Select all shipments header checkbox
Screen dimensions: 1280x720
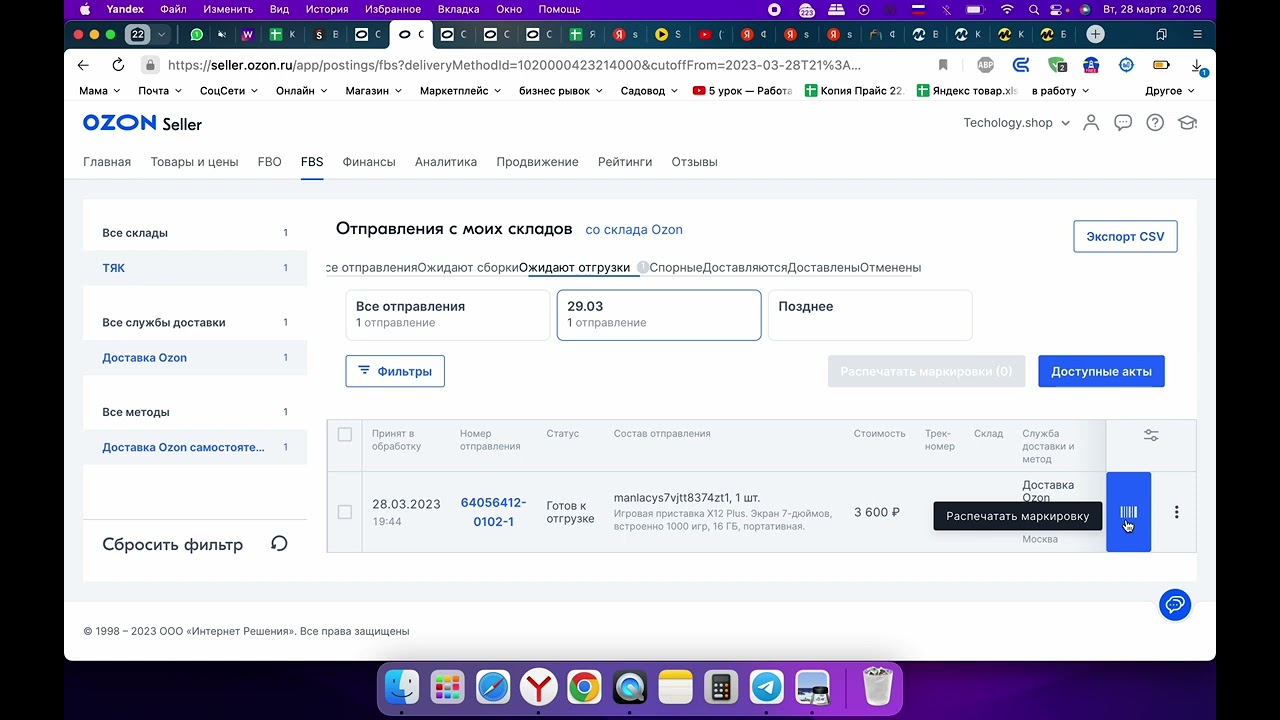pyautogui.click(x=345, y=434)
